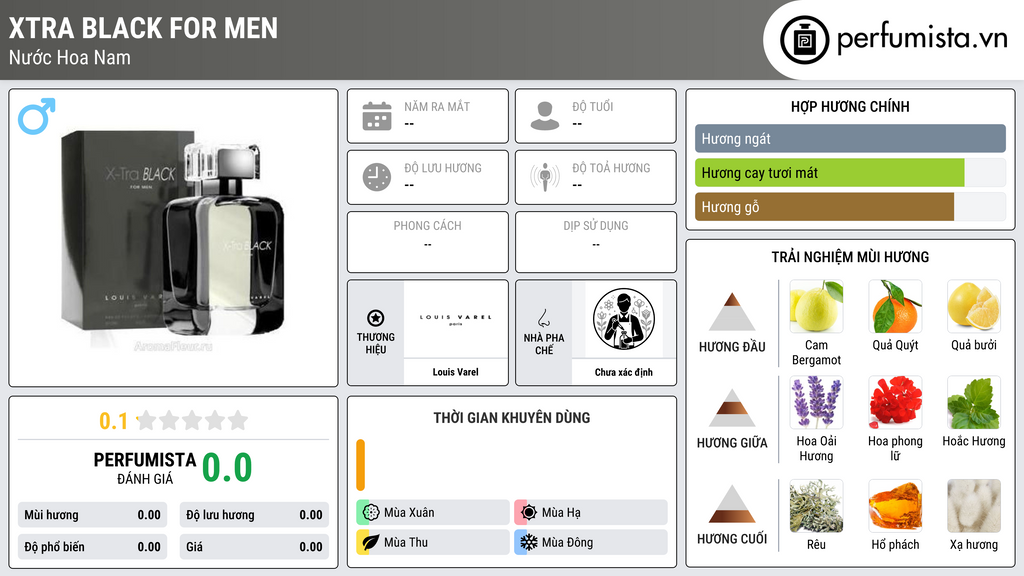Click the clock icon for Độ lưu hương

pos(377,177)
